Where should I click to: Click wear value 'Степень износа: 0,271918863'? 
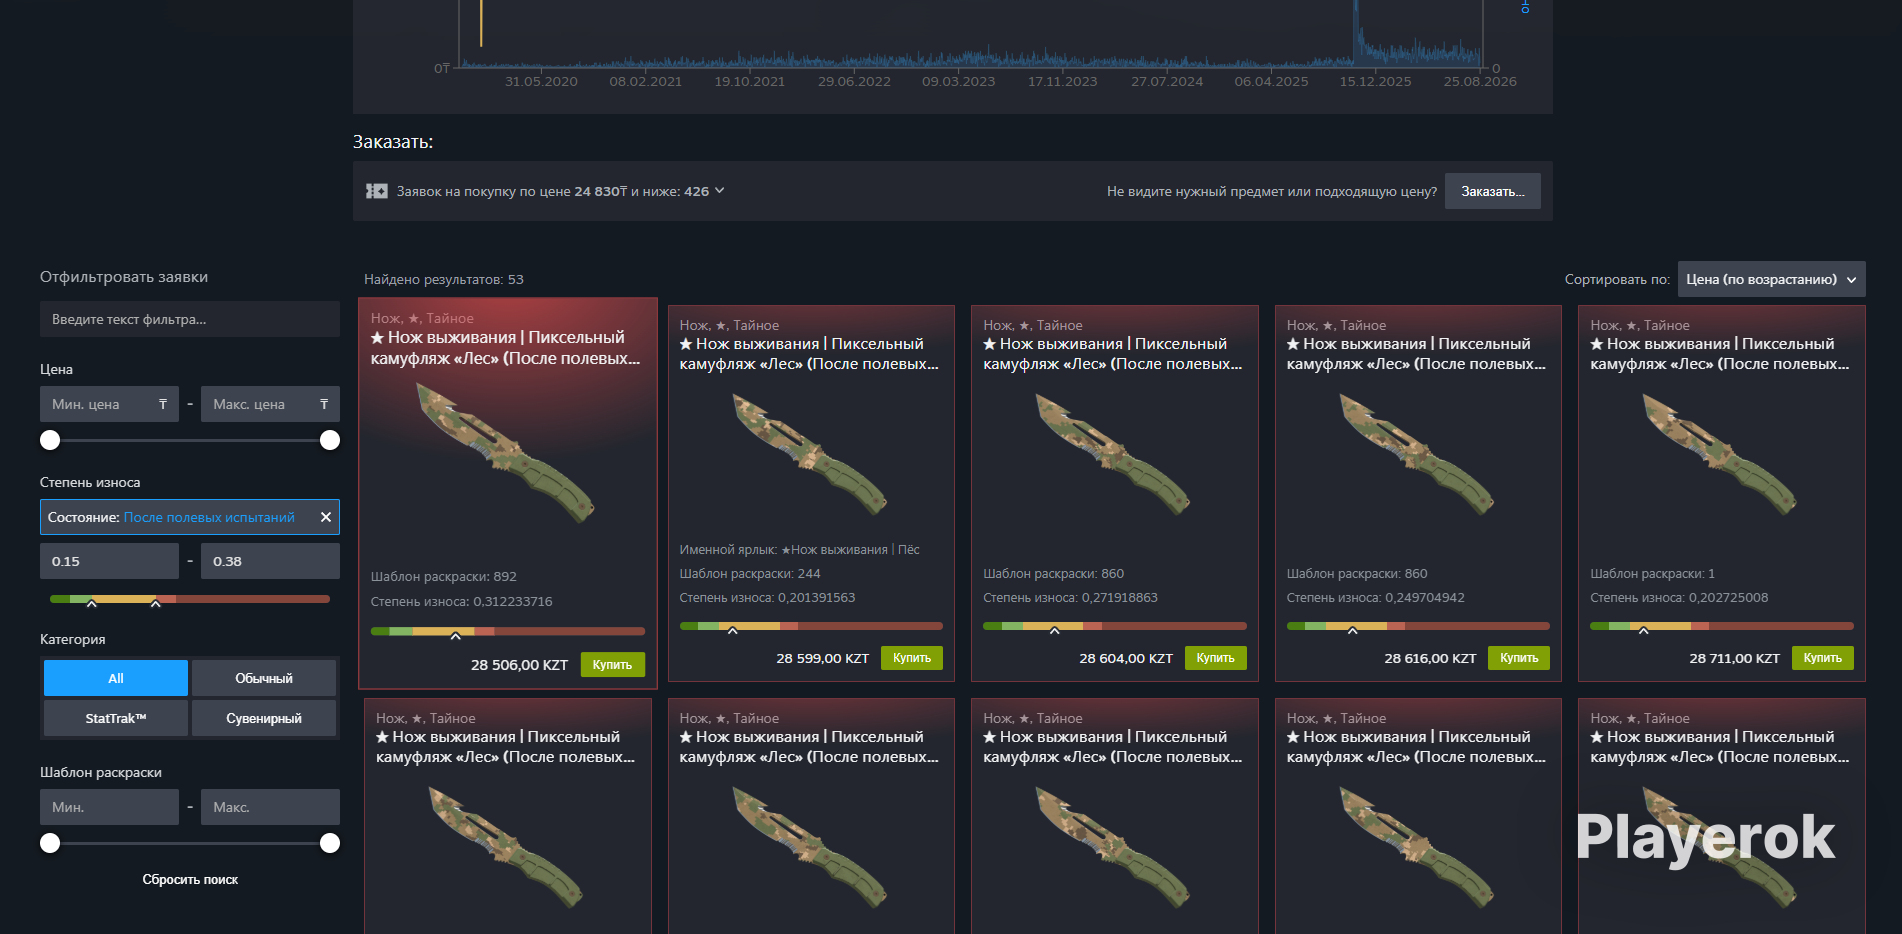pos(1070,598)
